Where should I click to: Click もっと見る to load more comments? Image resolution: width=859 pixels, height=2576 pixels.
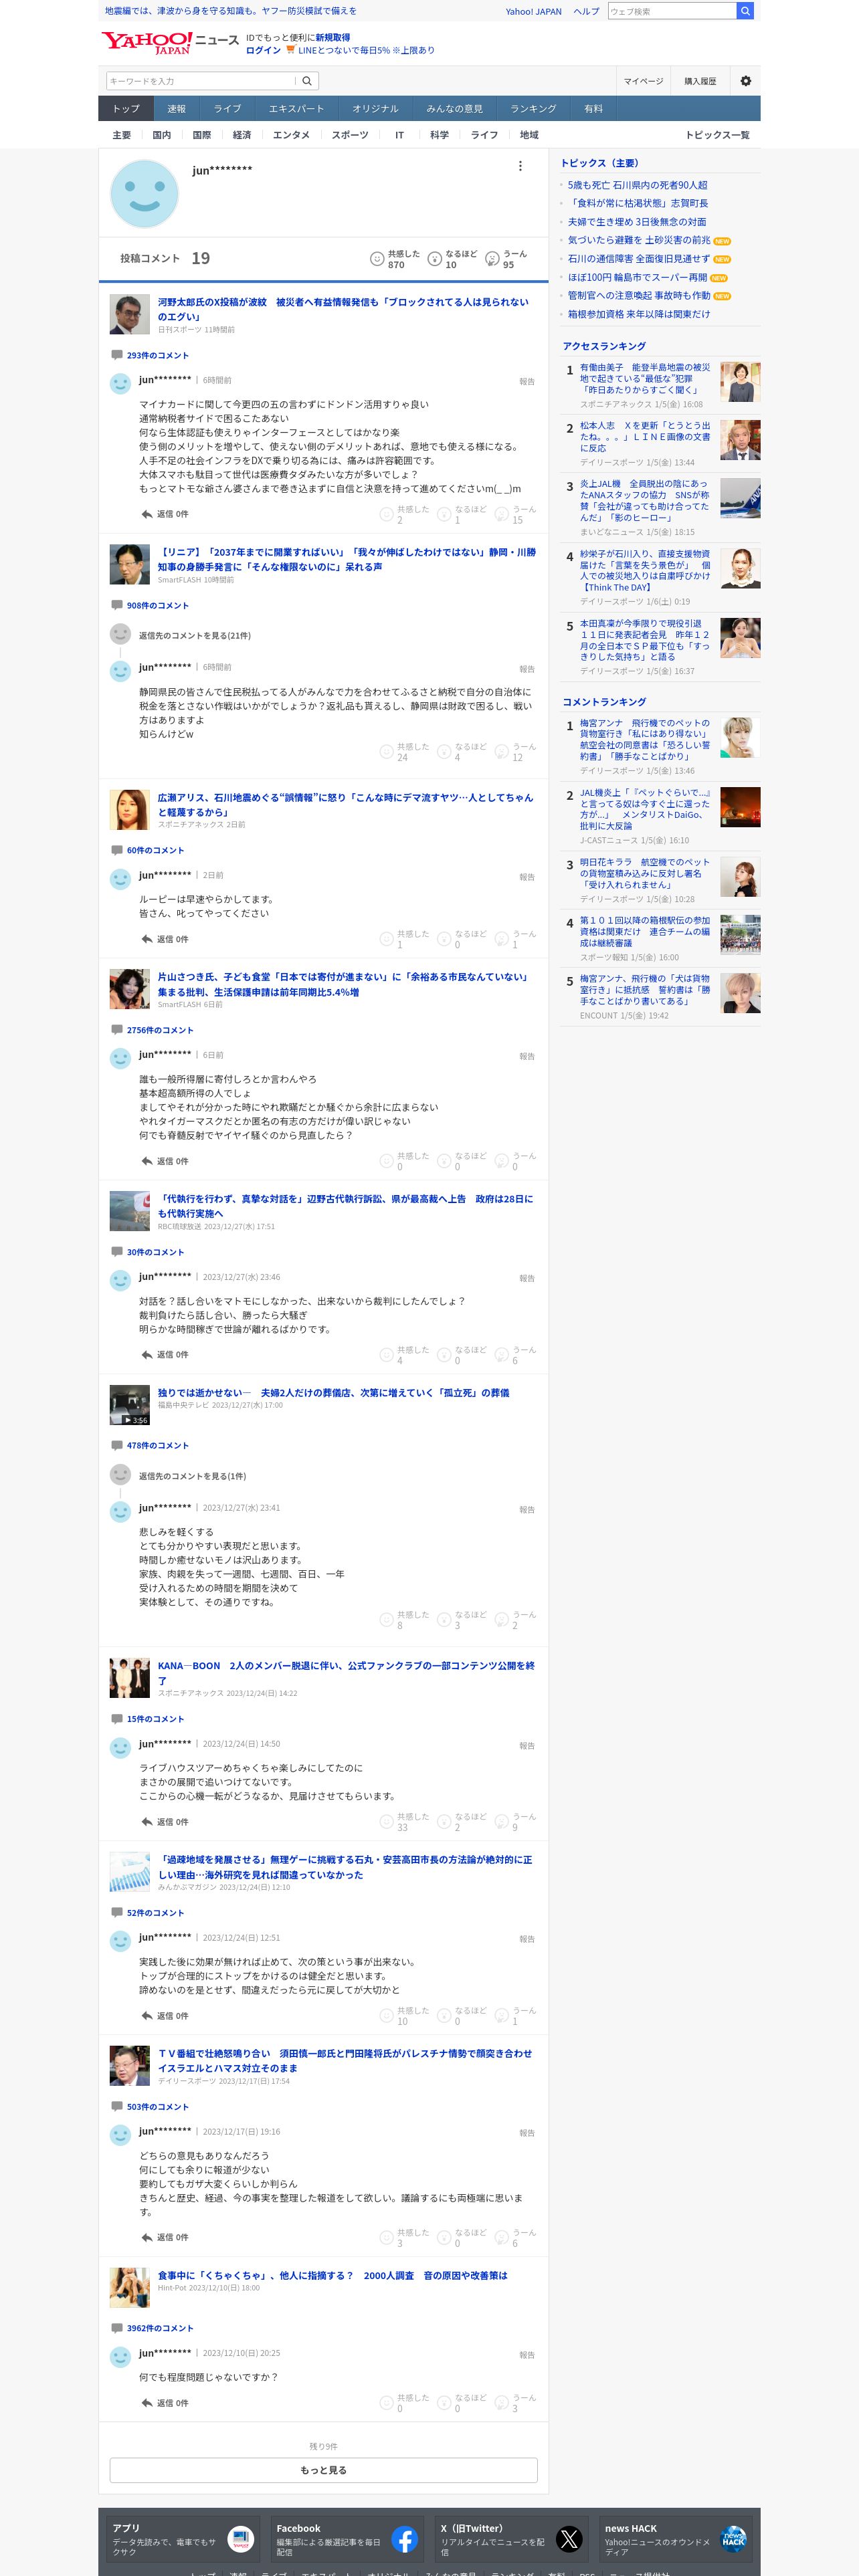323,2470
